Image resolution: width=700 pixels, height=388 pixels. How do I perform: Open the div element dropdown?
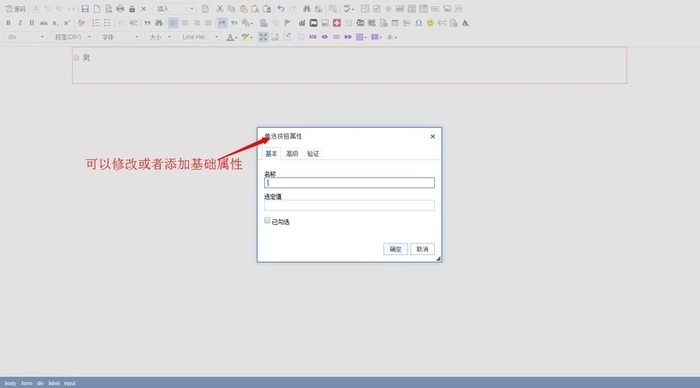pos(25,37)
